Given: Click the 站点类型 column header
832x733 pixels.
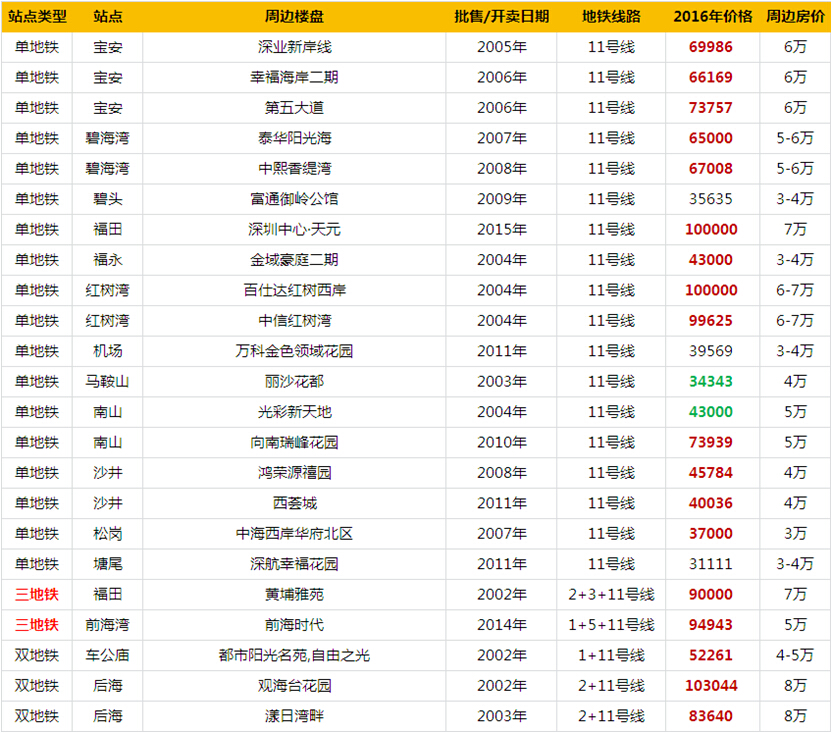Looking at the screenshot, I should (x=37, y=17).
